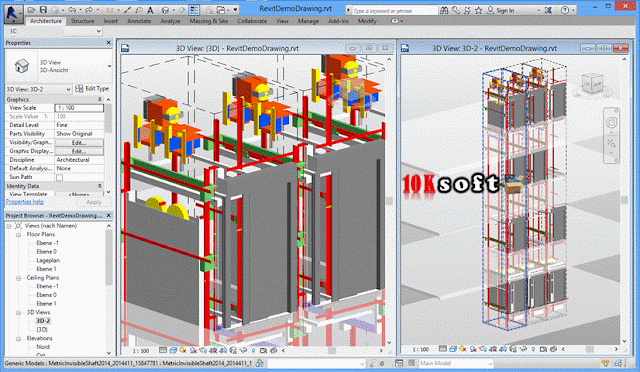The image size is (640, 372).
Task: Click the Redo arrow icon
Action: point(89,10)
